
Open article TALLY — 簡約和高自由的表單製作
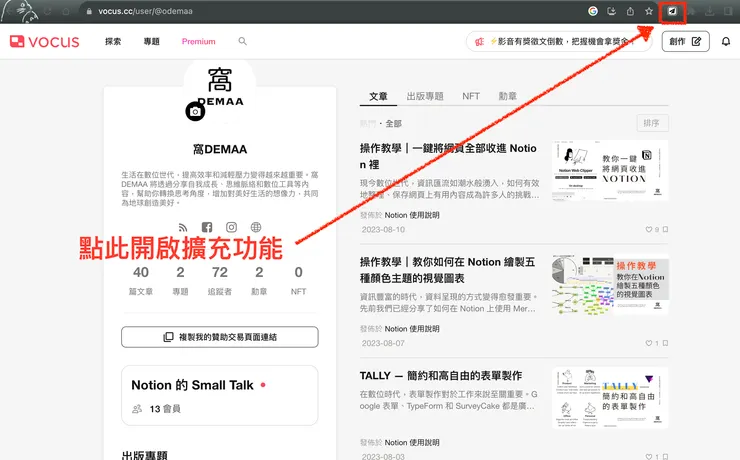(441, 376)
